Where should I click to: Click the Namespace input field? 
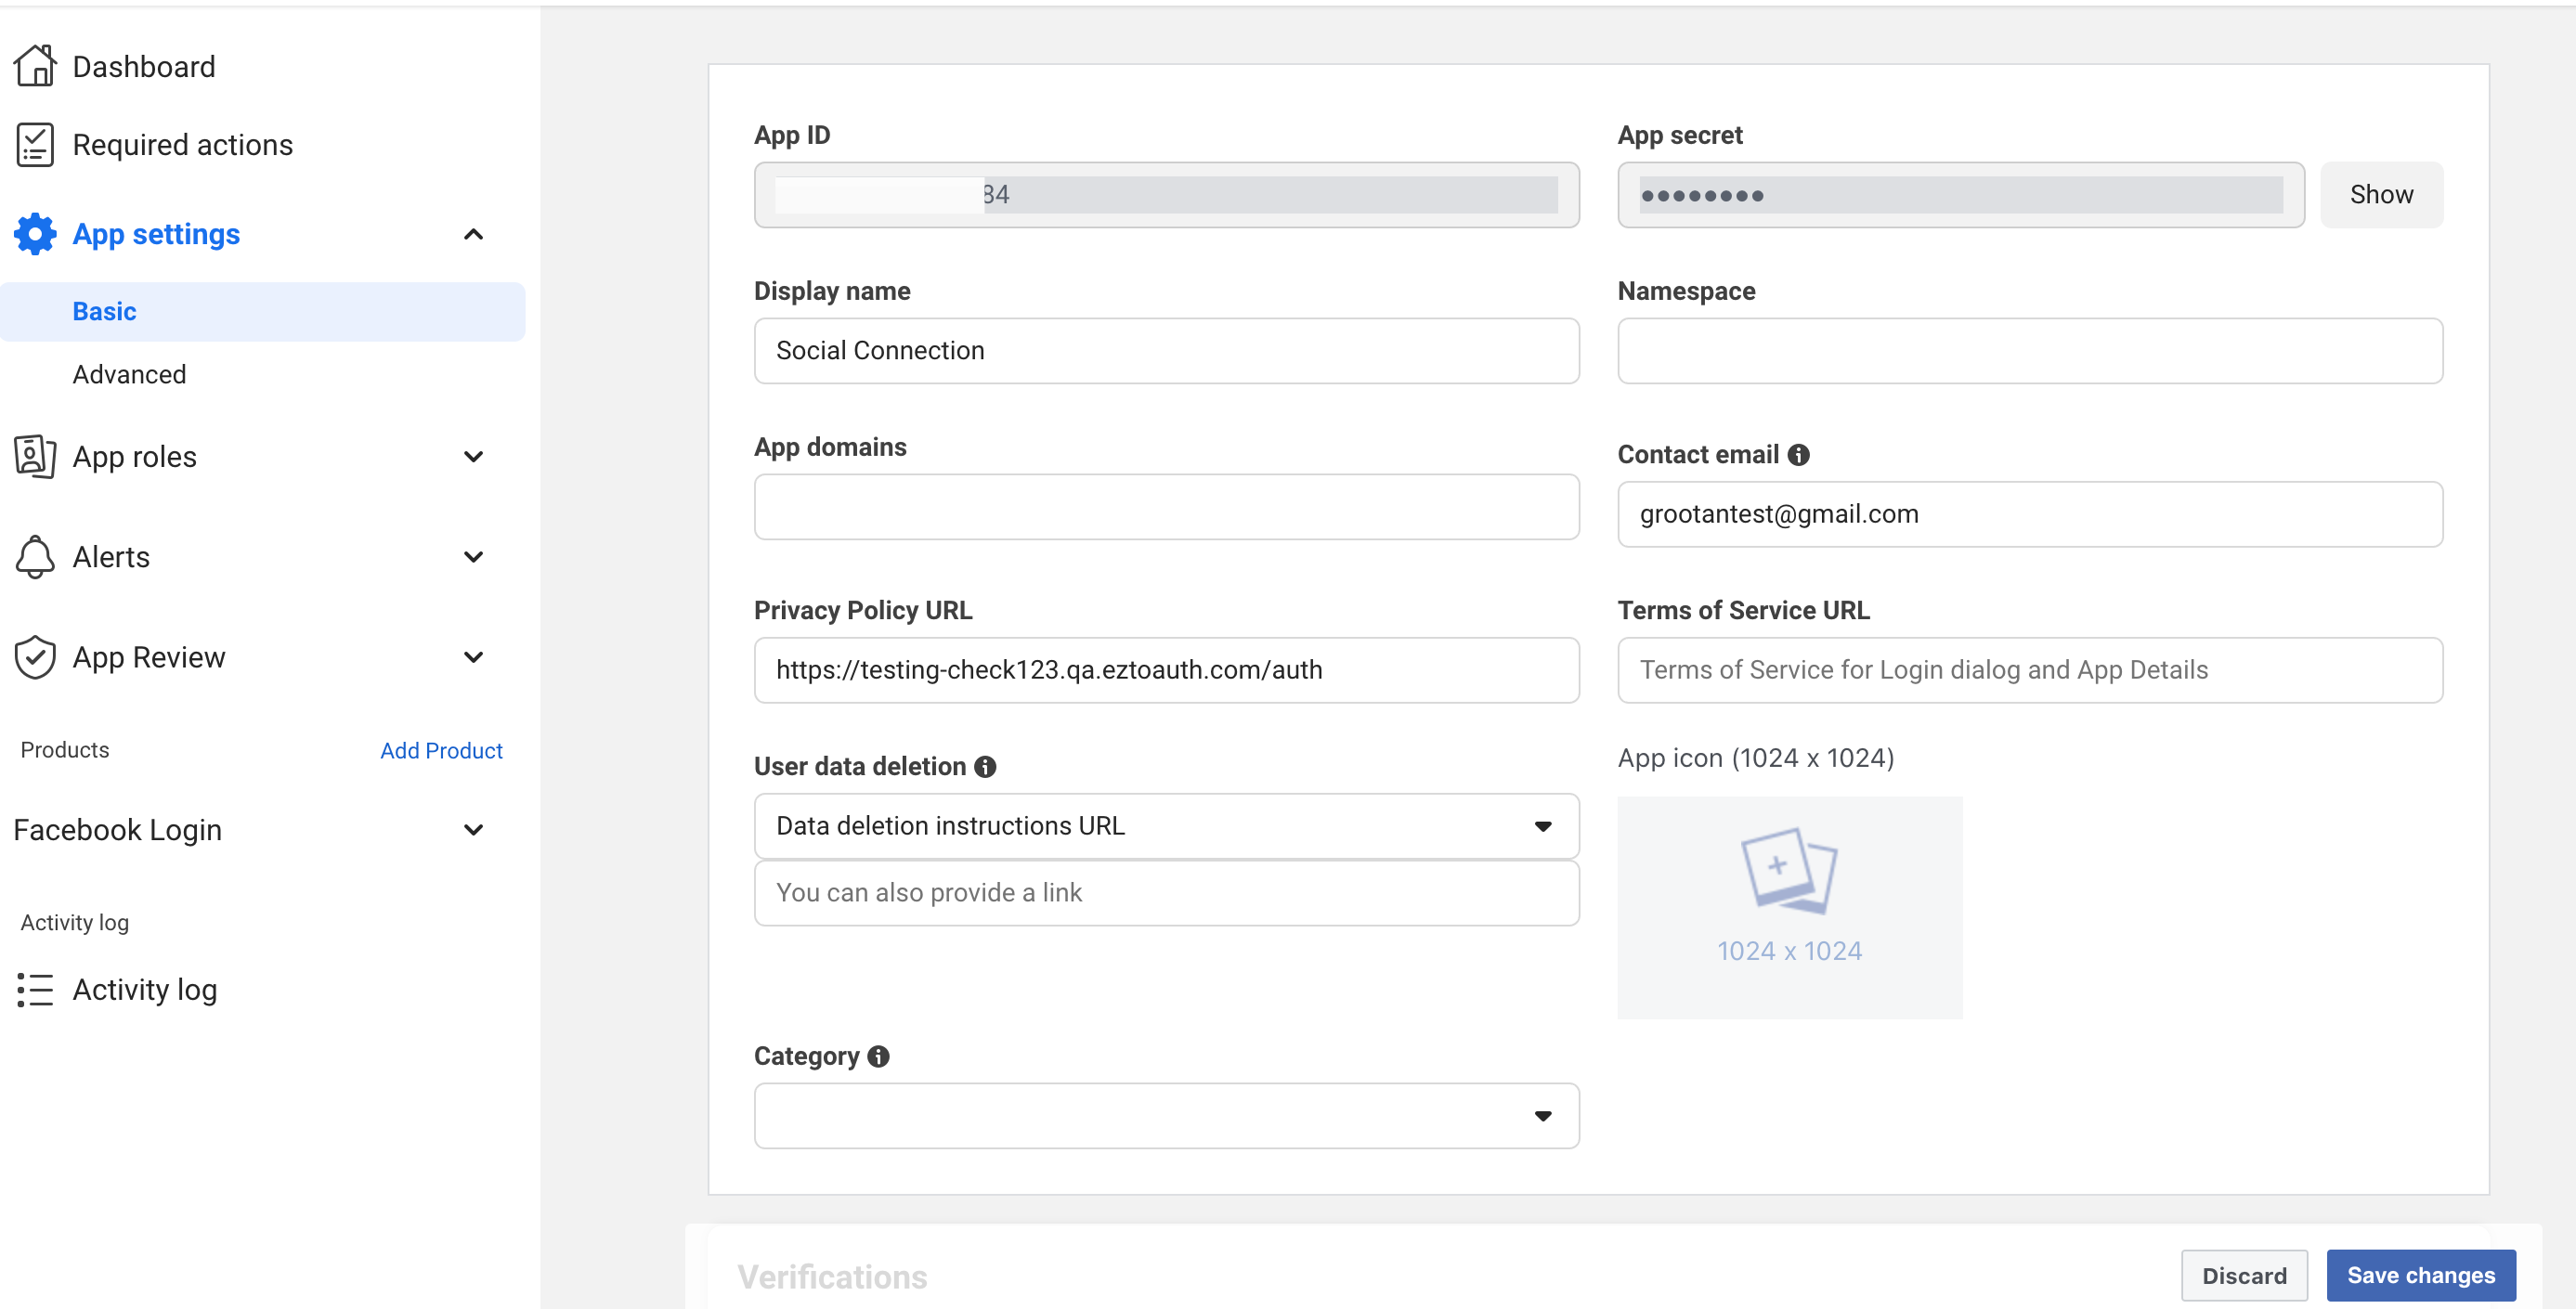(x=2030, y=351)
